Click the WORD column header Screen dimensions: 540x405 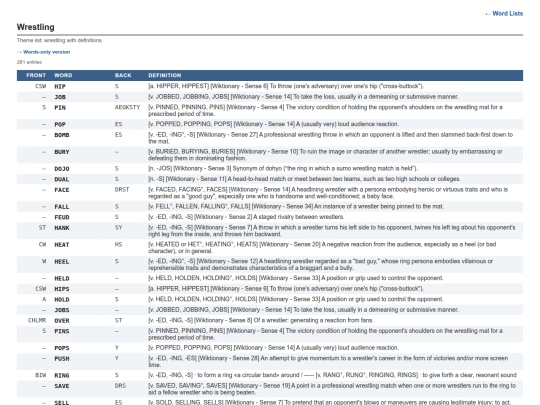63,75
